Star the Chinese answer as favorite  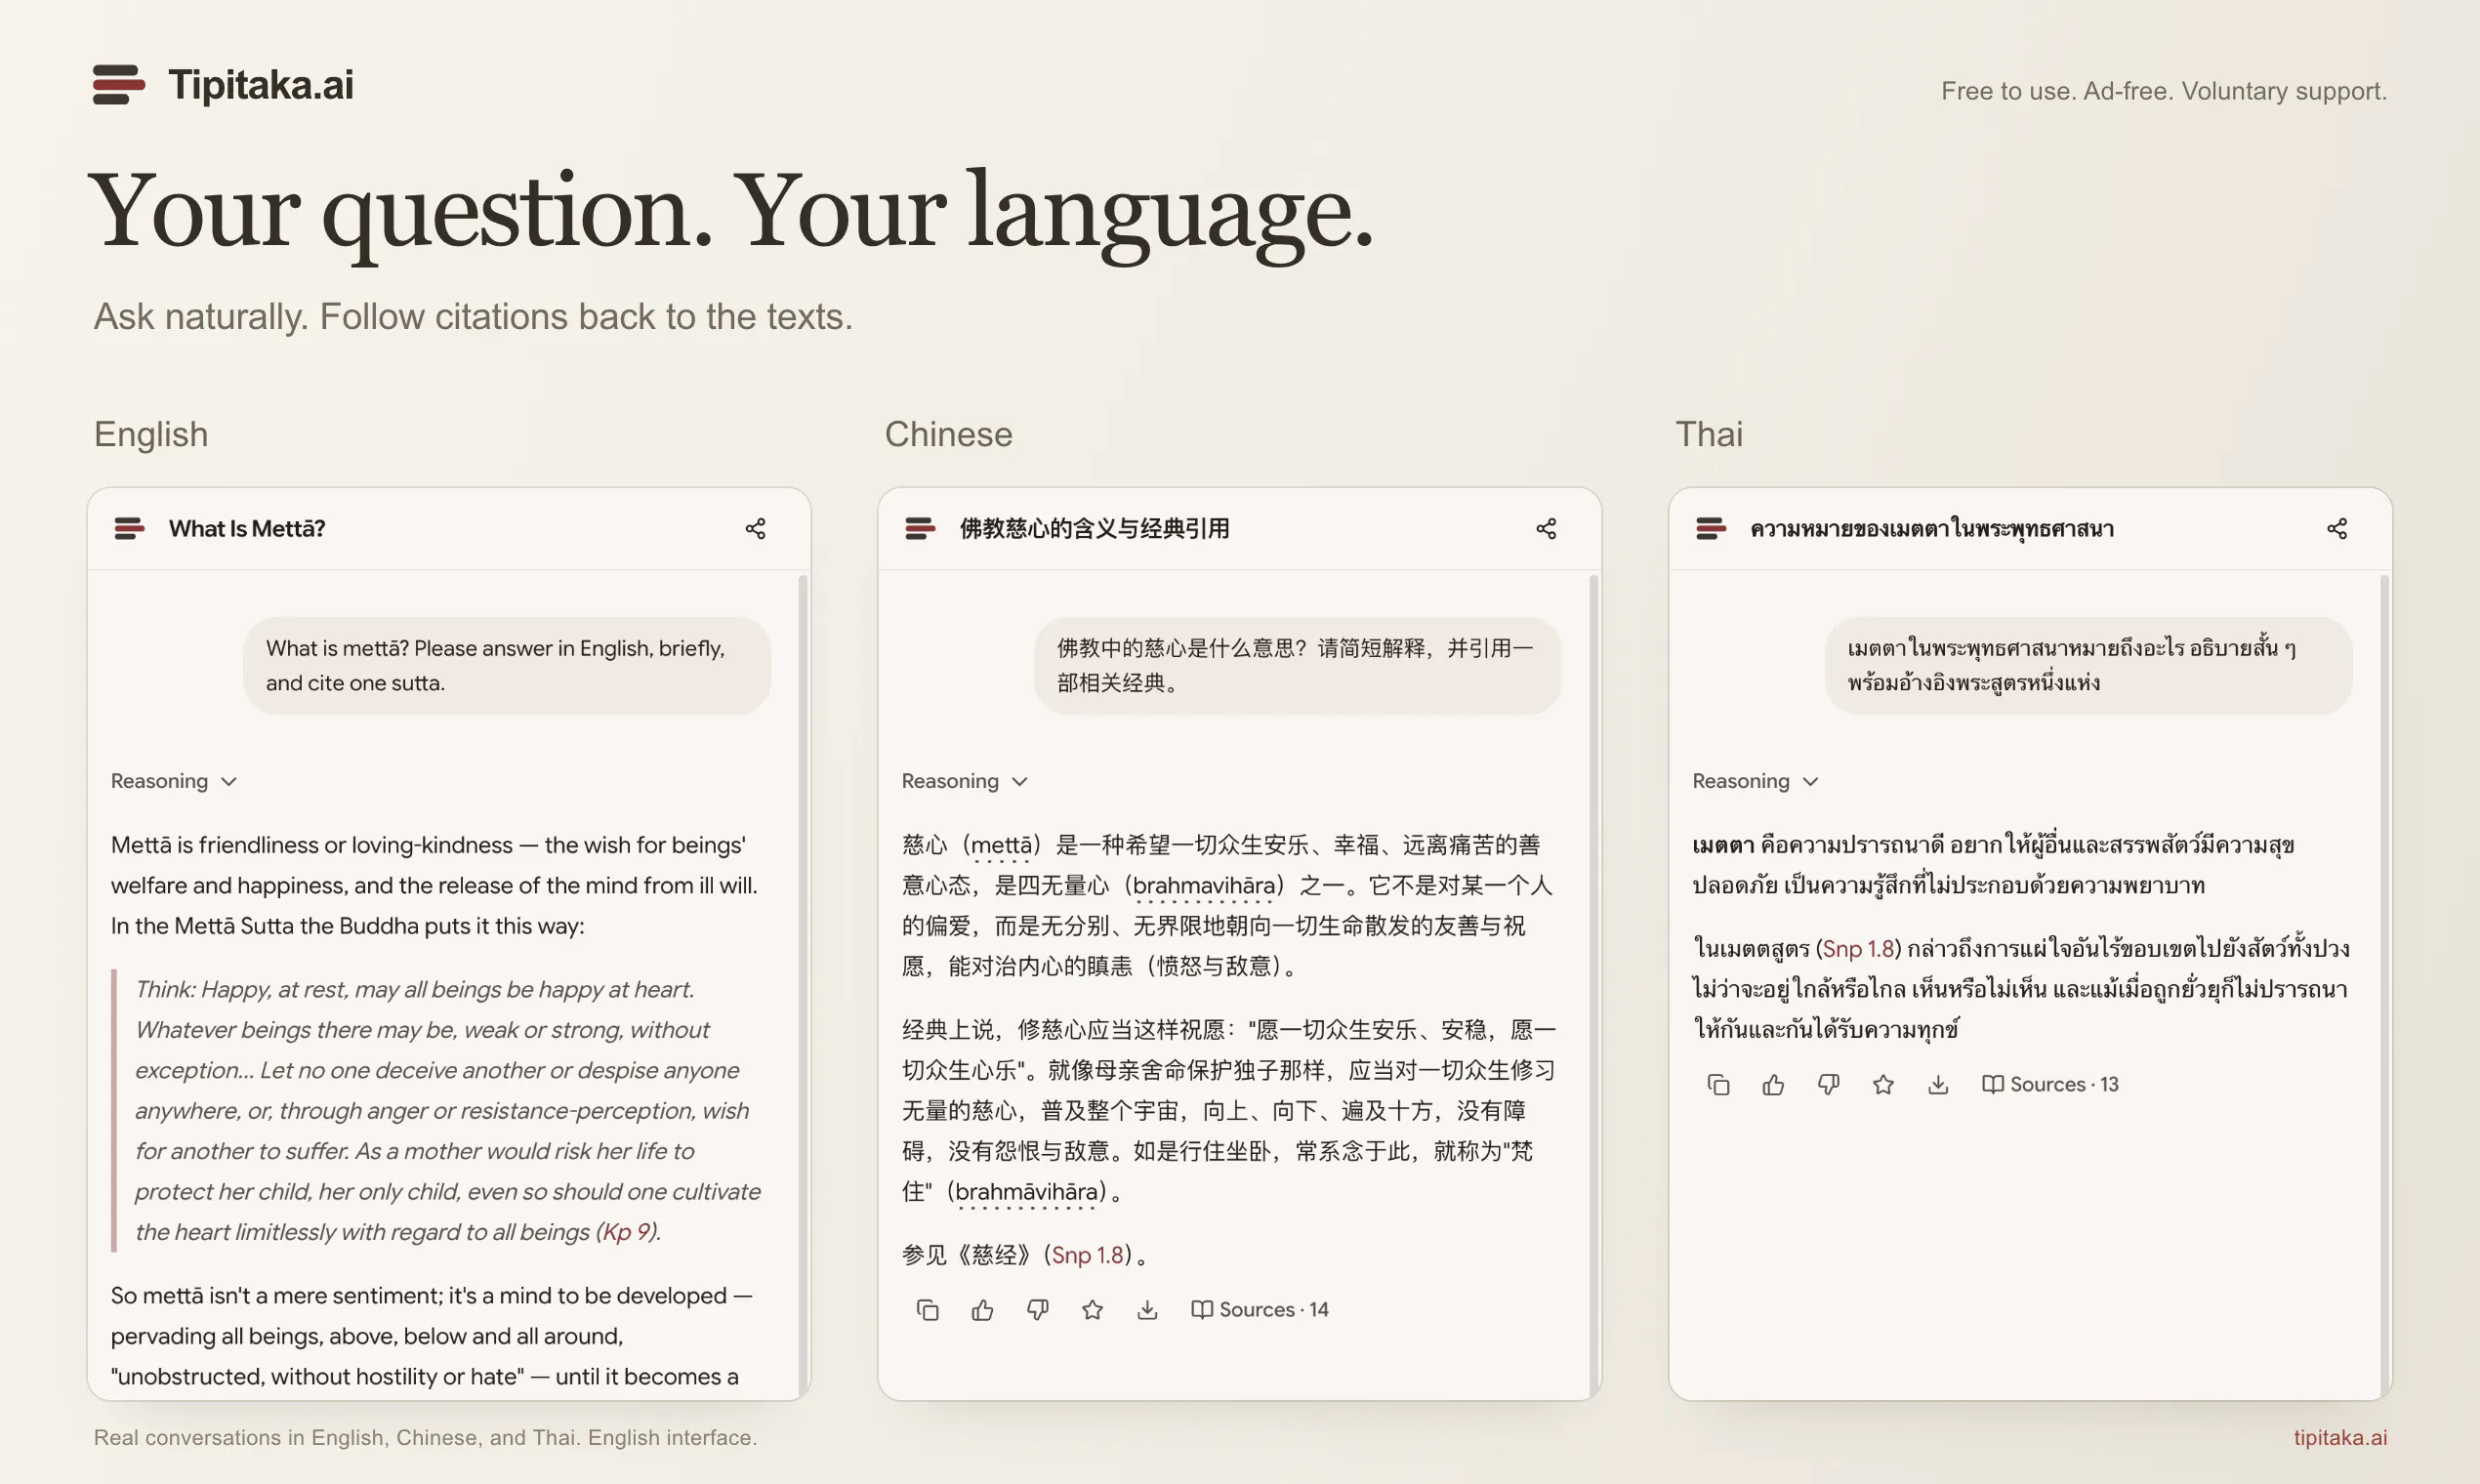click(1092, 1310)
